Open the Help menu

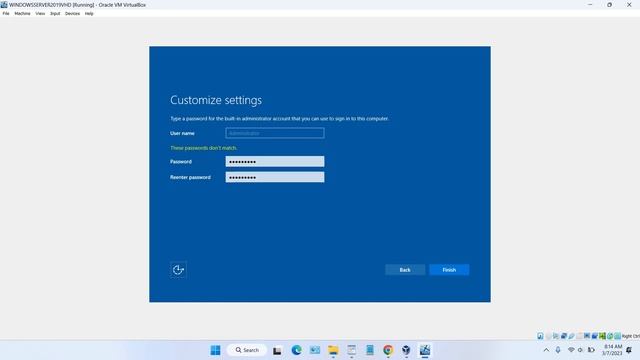pos(89,13)
